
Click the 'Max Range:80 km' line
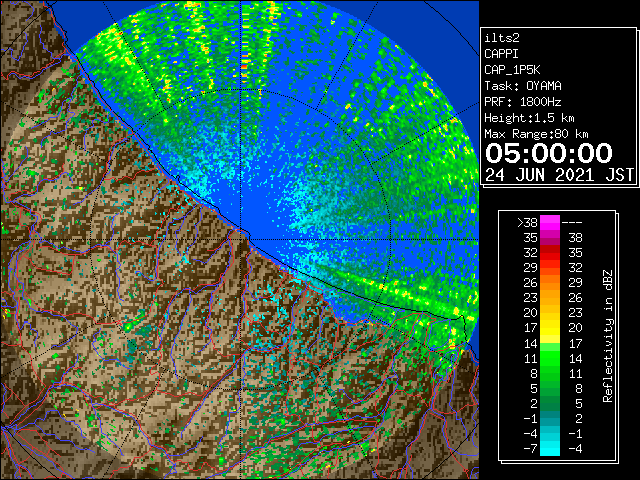536,134
